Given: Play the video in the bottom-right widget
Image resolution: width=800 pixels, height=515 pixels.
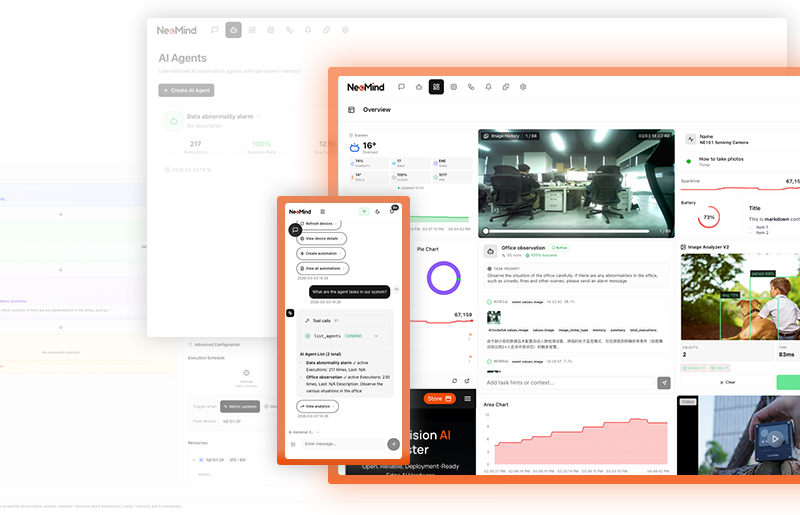Looking at the screenshot, I should [774, 438].
